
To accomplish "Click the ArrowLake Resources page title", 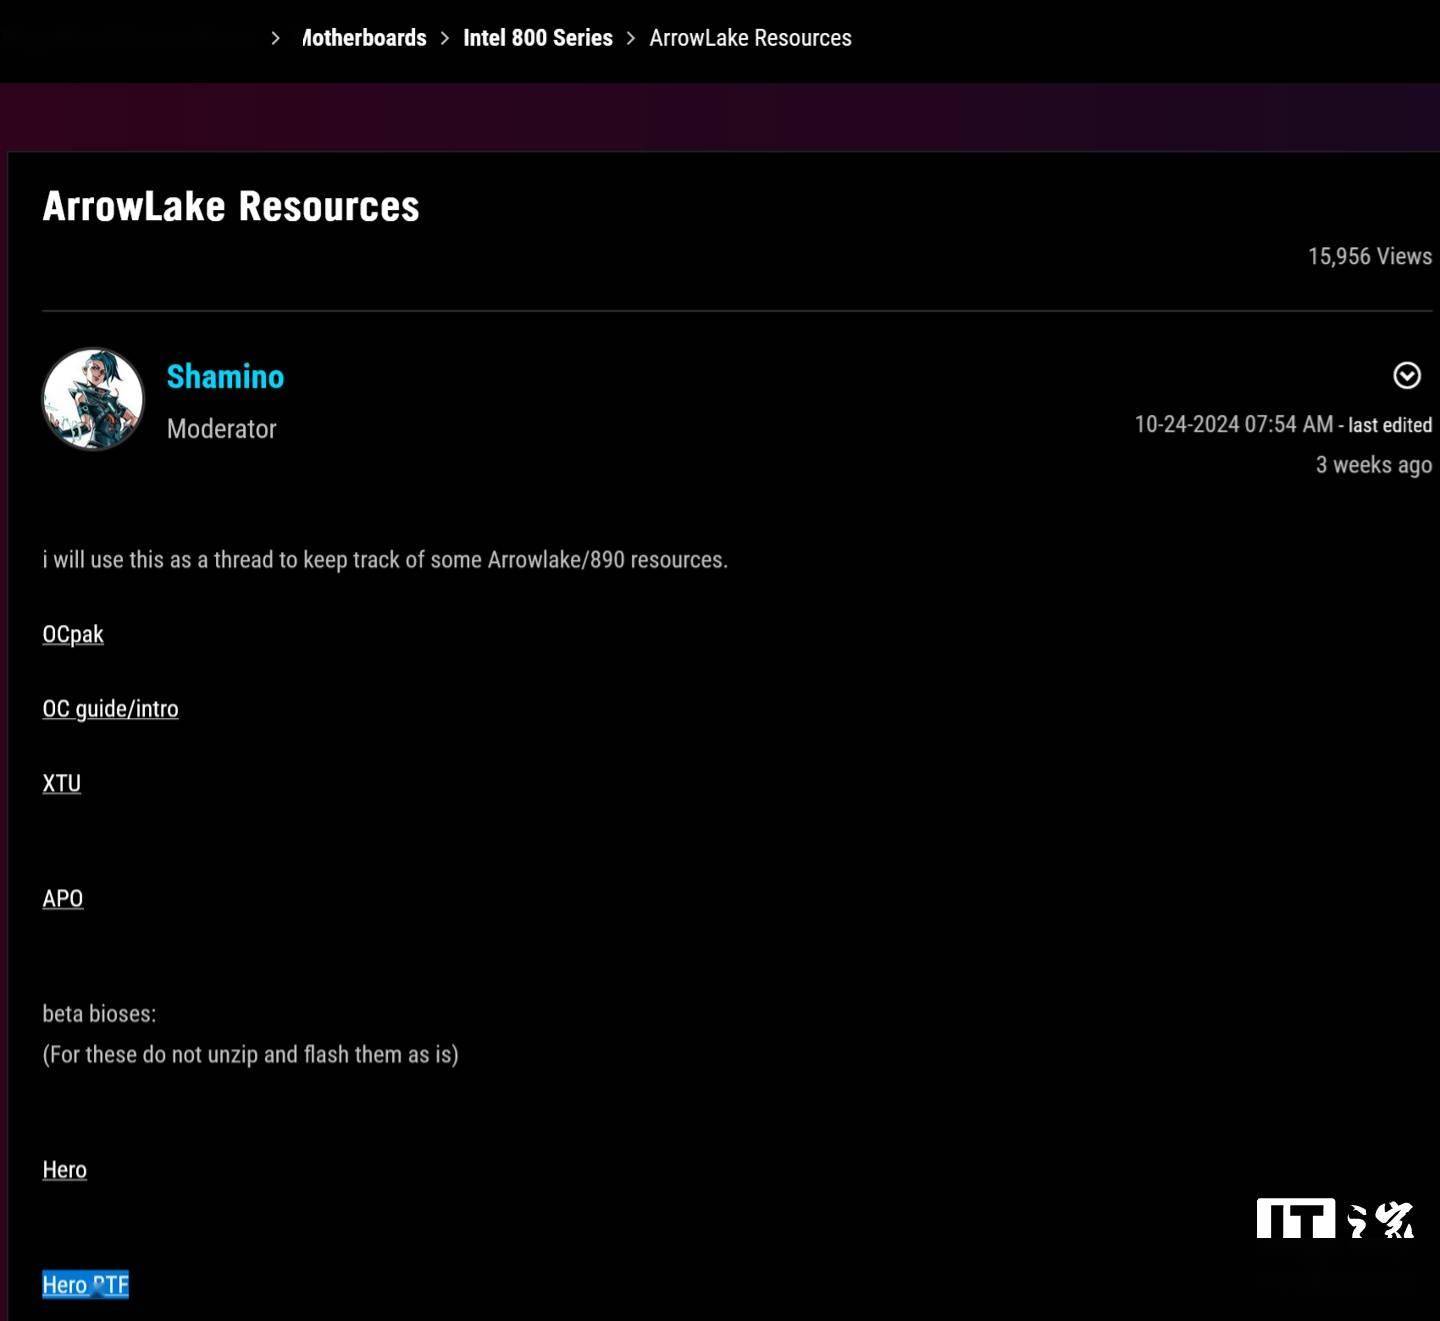I will [x=231, y=206].
